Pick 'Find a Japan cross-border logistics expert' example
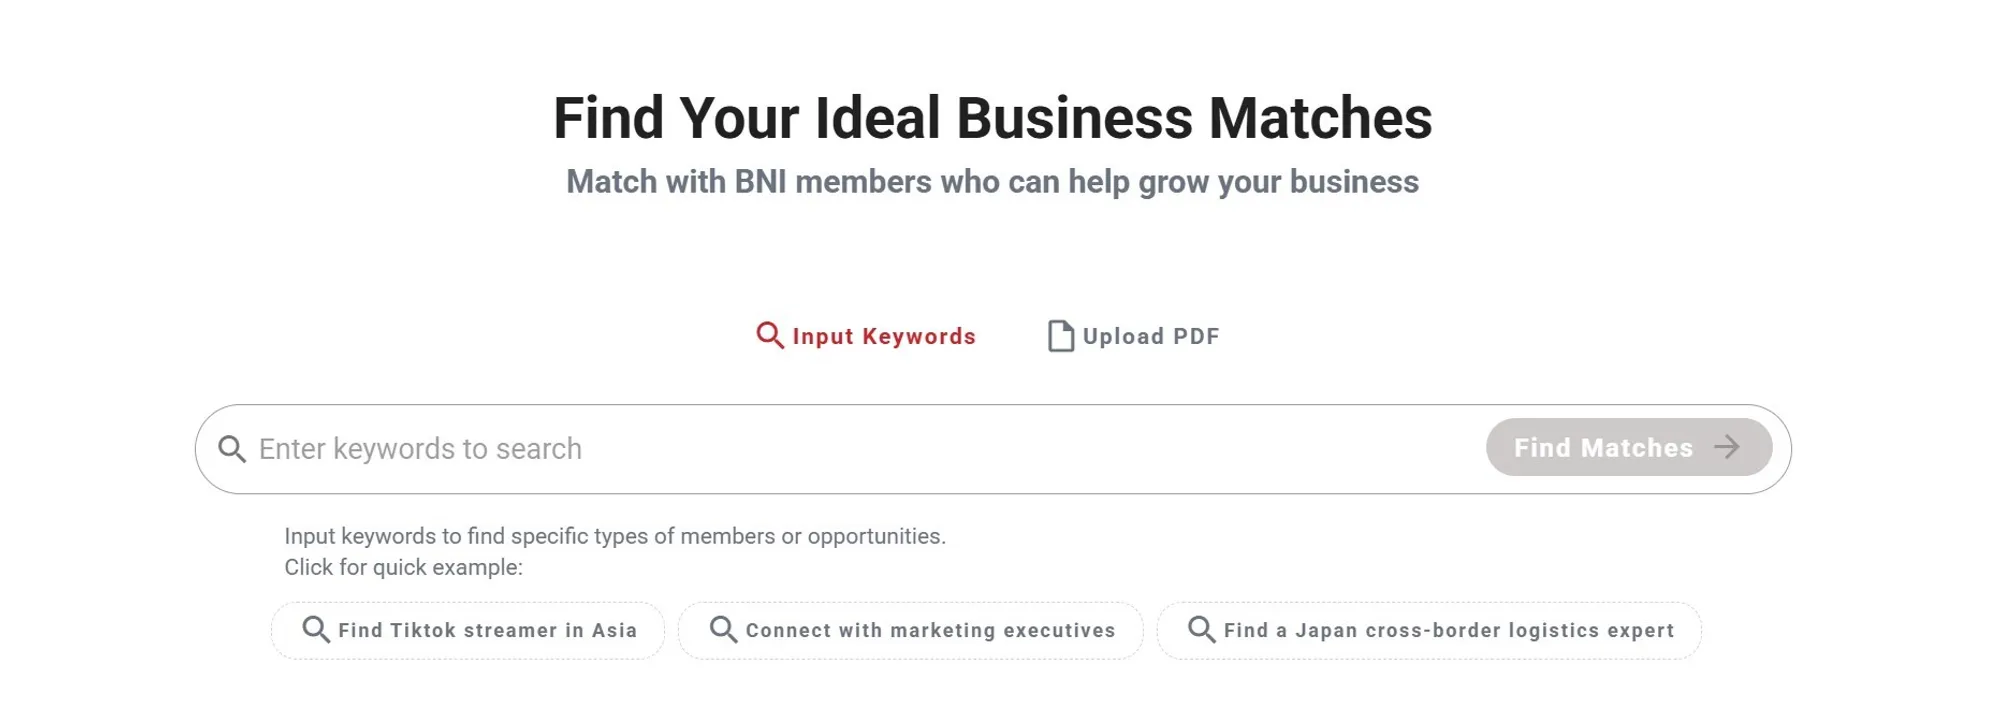 point(1448,630)
